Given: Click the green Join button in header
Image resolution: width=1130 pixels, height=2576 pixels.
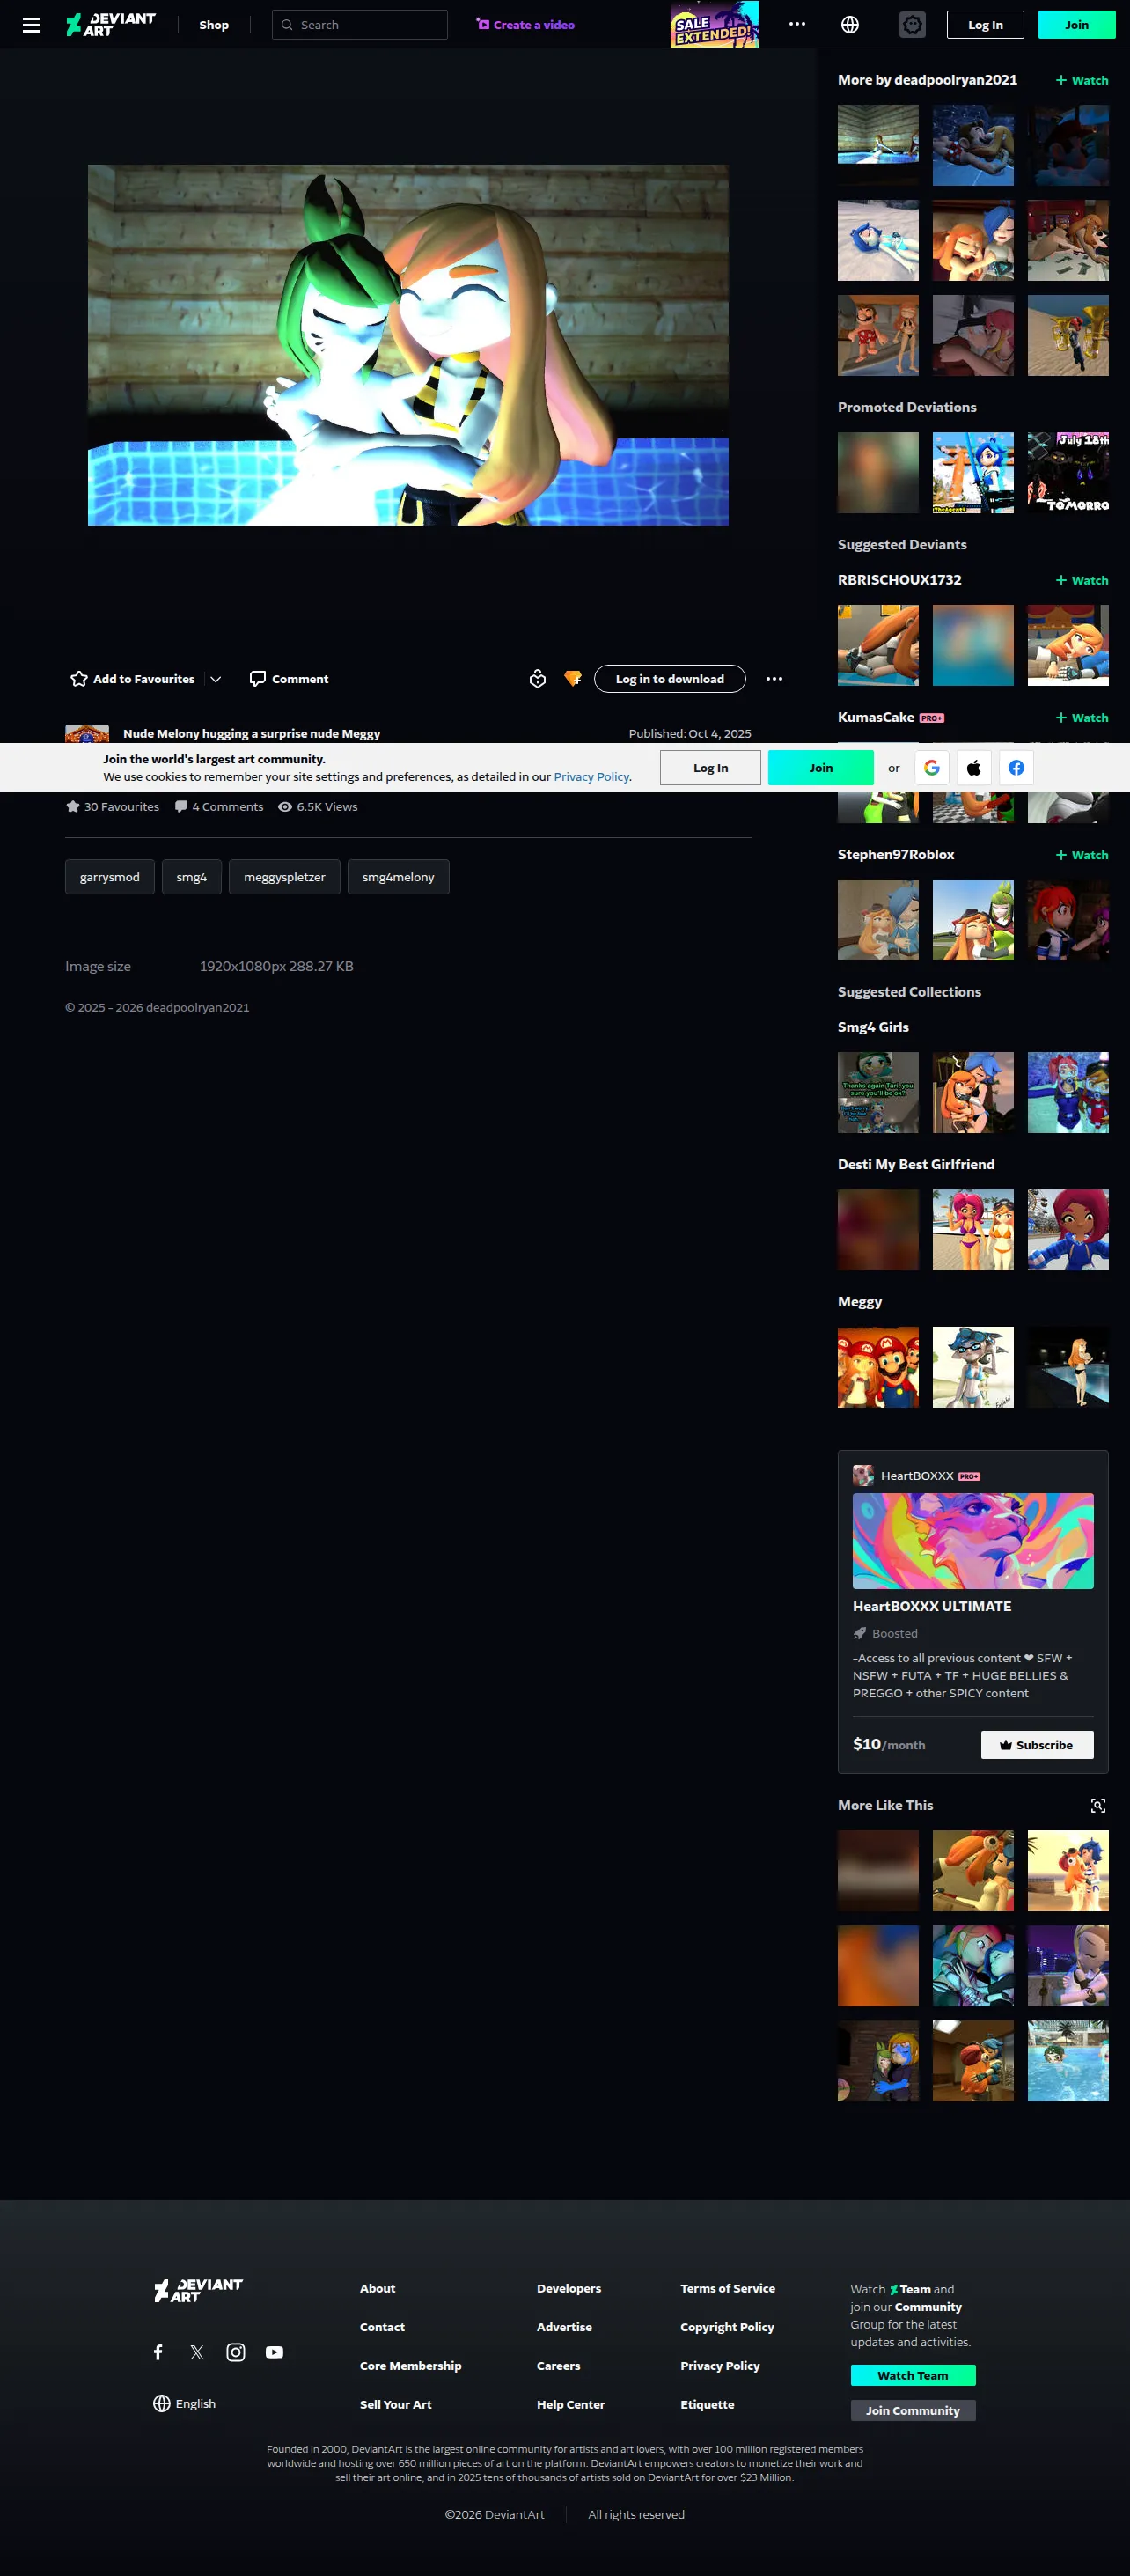Looking at the screenshot, I should tap(1077, 25).
